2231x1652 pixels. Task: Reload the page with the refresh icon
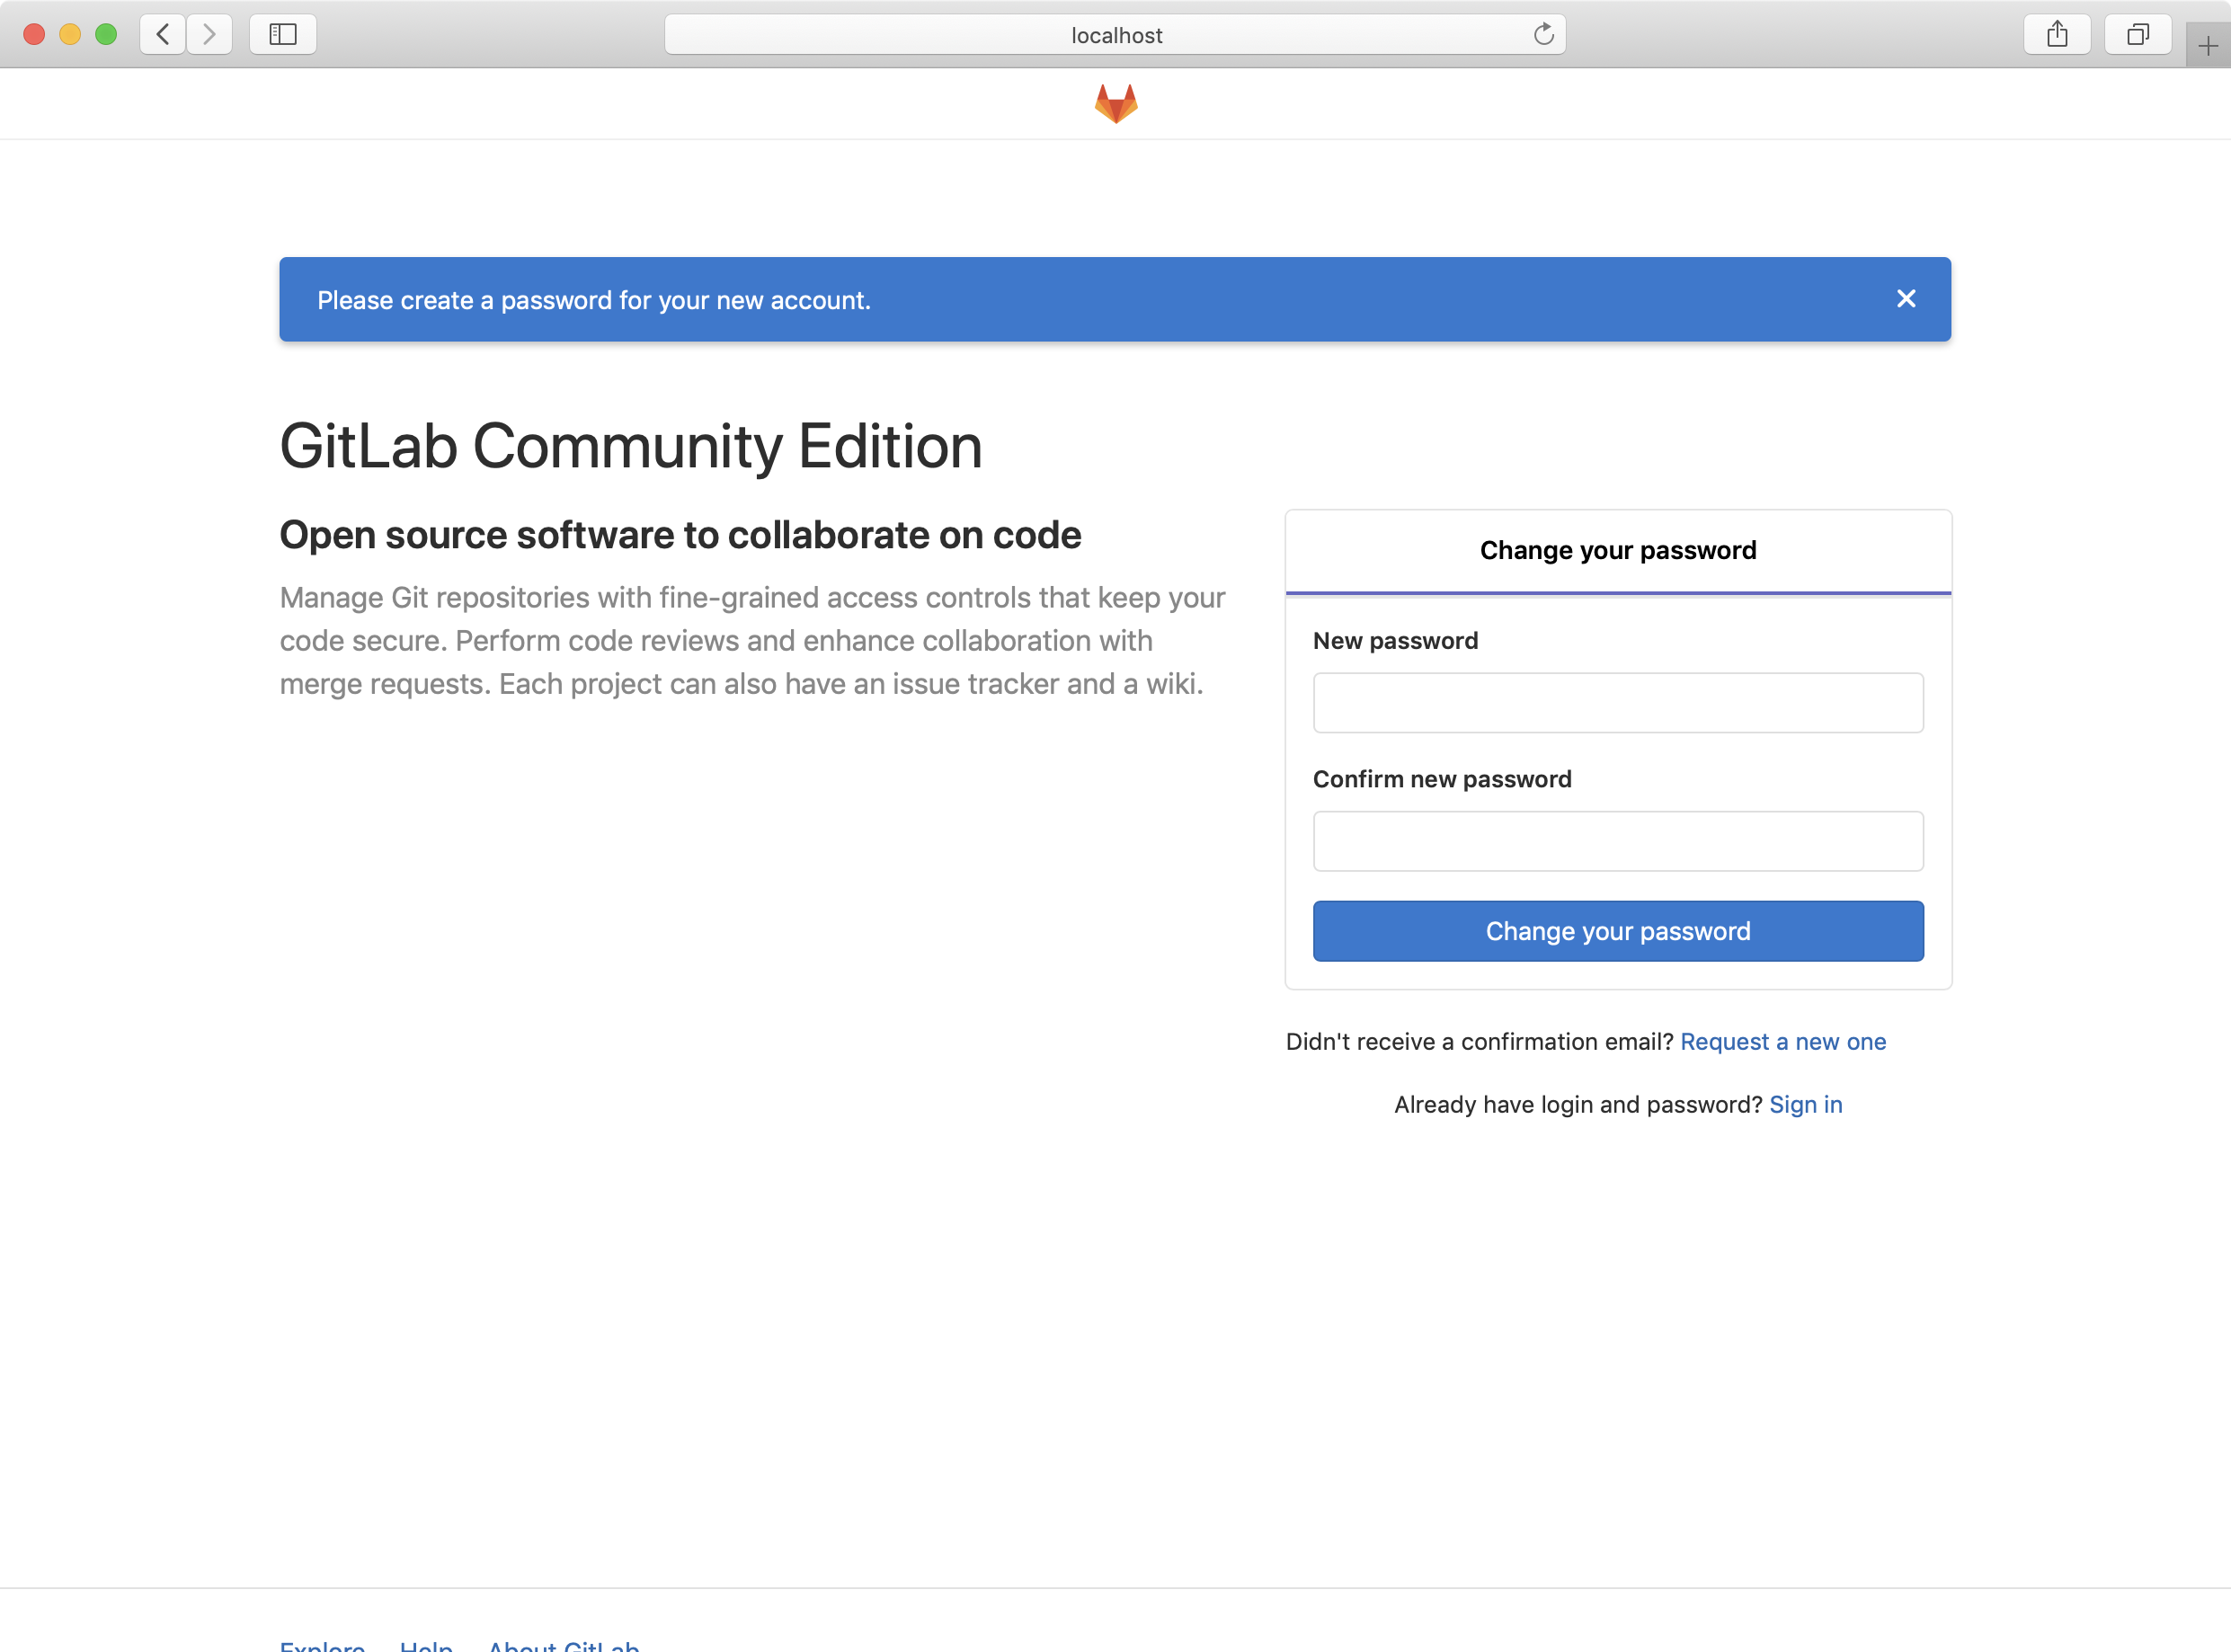pos(1543,34)
